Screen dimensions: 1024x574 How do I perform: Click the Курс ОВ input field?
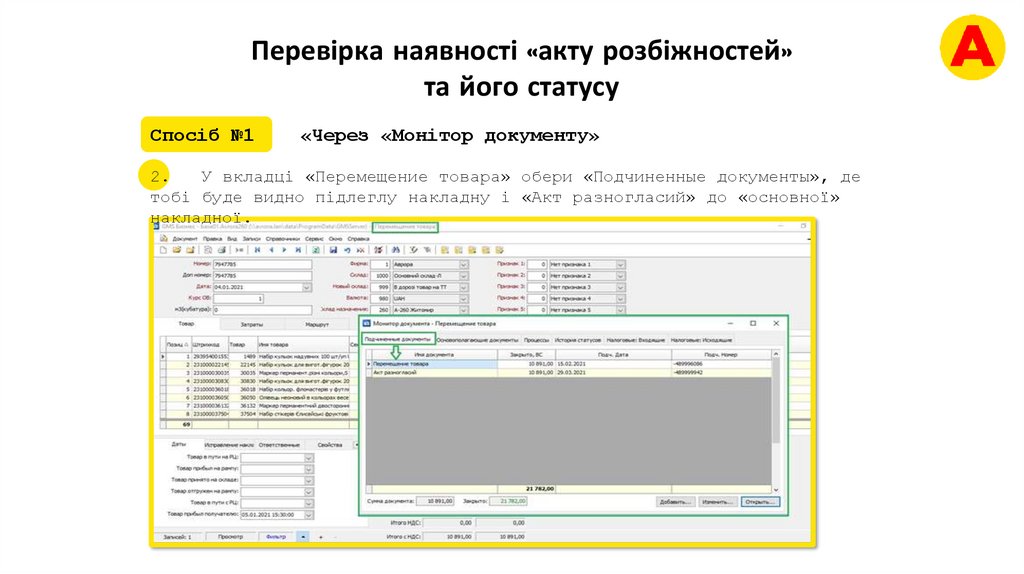pyautogui.click(x=238, y=298)
